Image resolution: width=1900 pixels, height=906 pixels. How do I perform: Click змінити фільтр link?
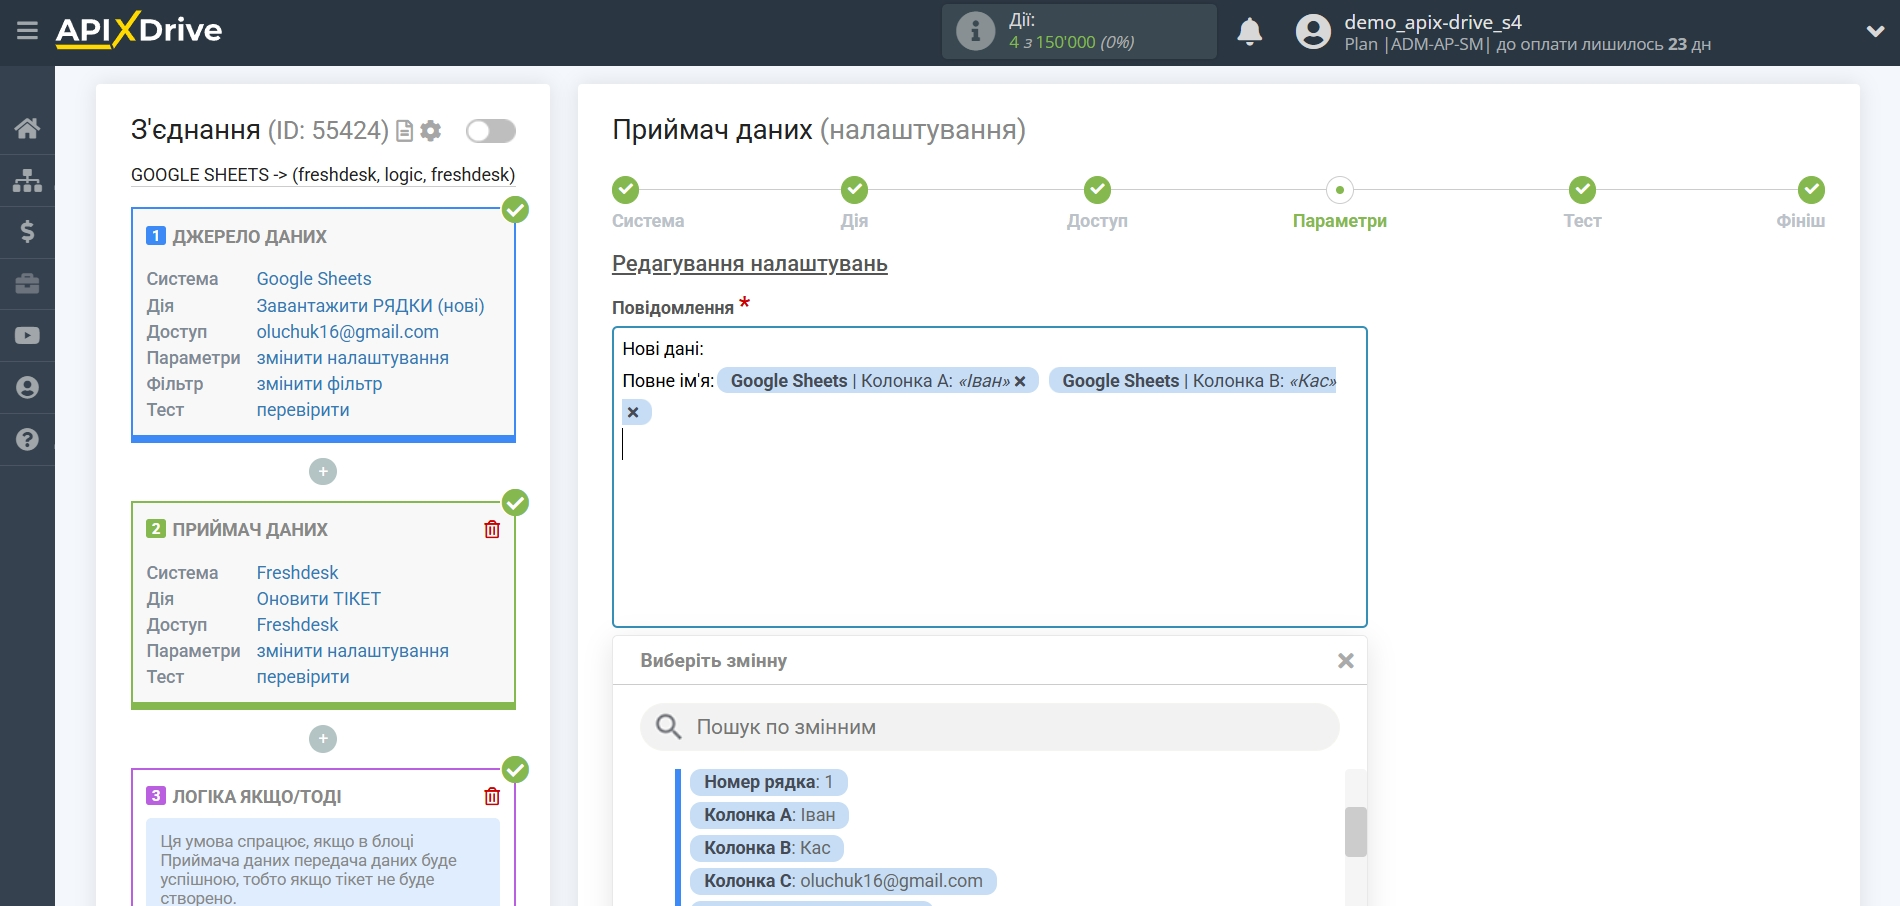[319, 384]
